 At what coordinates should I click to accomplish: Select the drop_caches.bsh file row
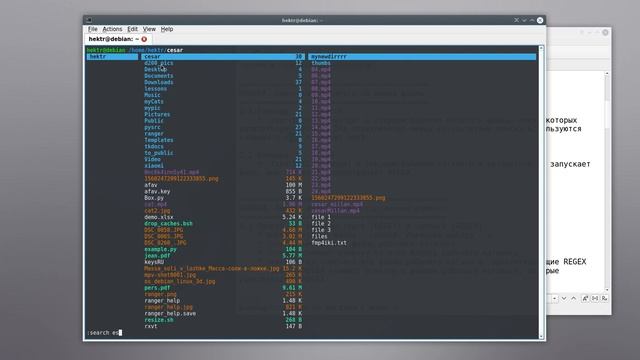tap(222, 223)
